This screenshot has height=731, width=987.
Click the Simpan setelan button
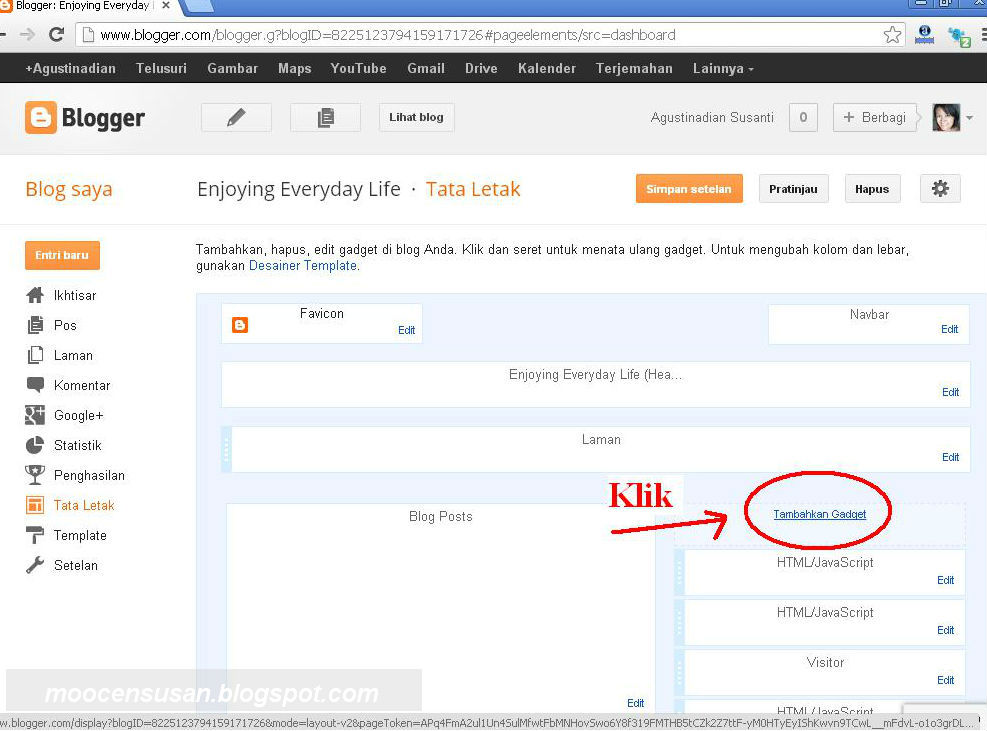coord(689,188)
